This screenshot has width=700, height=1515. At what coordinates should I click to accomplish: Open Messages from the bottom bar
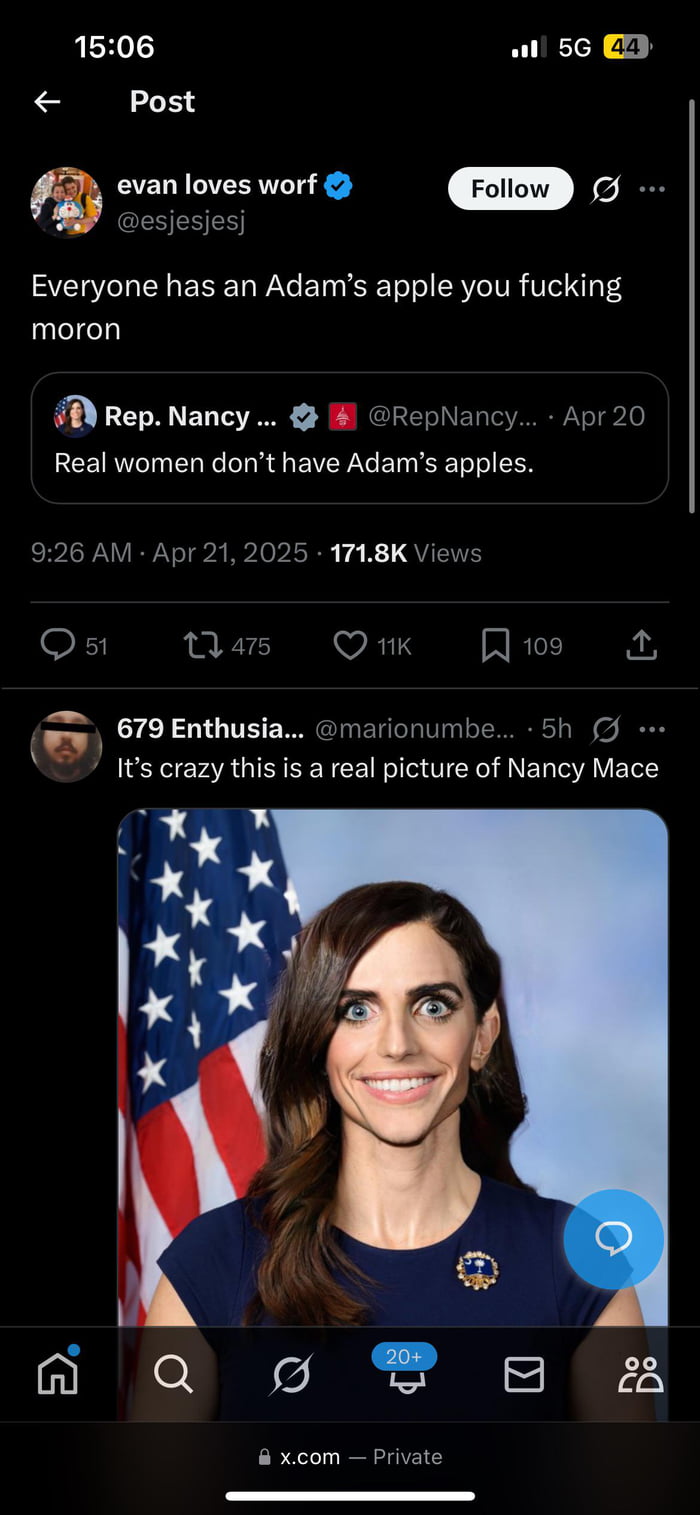pyautogui.click(x=524, y=1373)
